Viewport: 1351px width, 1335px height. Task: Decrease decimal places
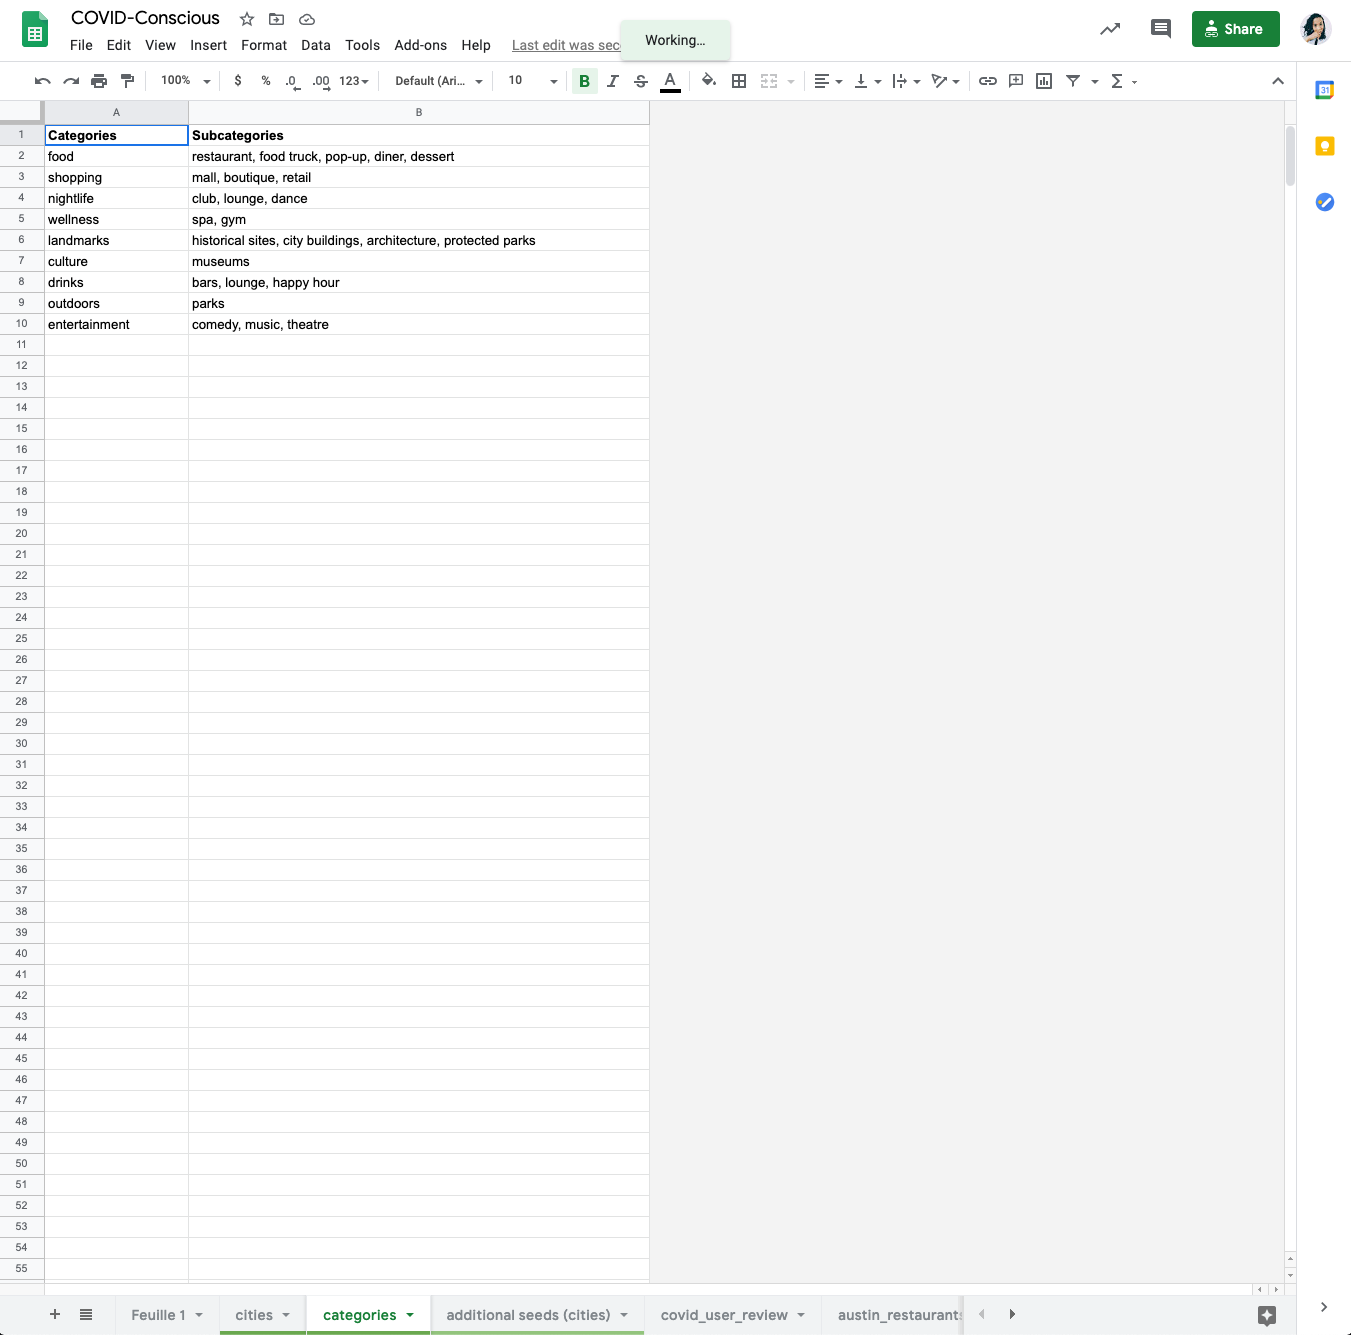pos(292,81)
